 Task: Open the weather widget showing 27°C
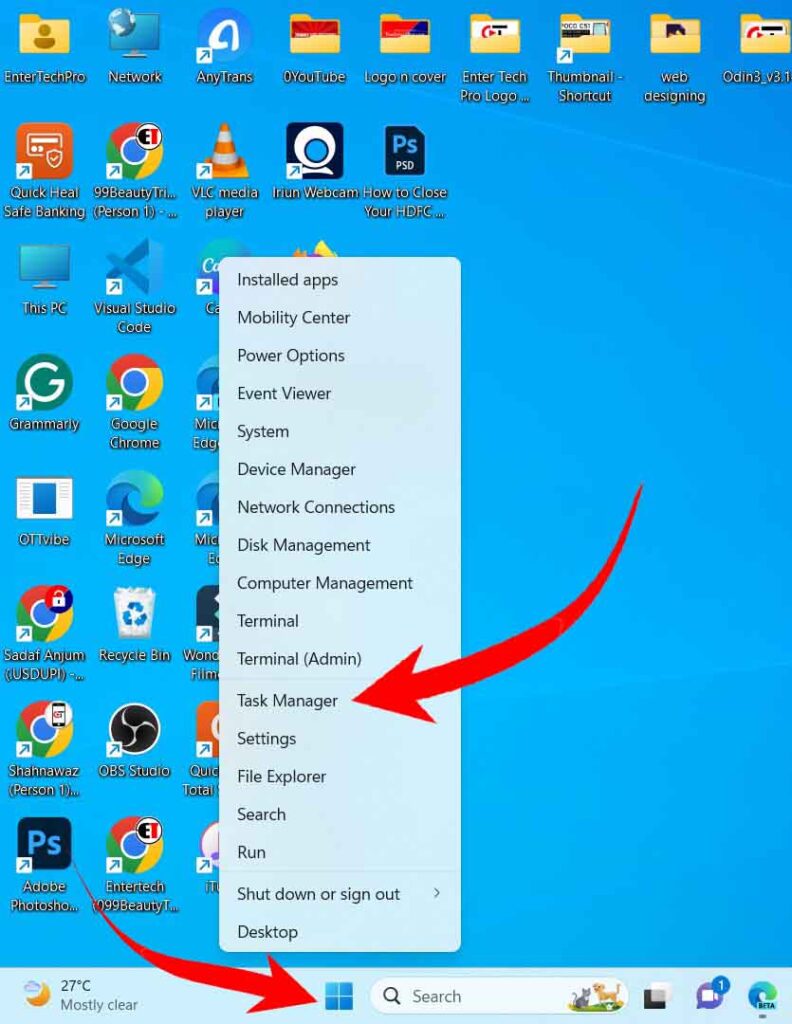[82, 995]
